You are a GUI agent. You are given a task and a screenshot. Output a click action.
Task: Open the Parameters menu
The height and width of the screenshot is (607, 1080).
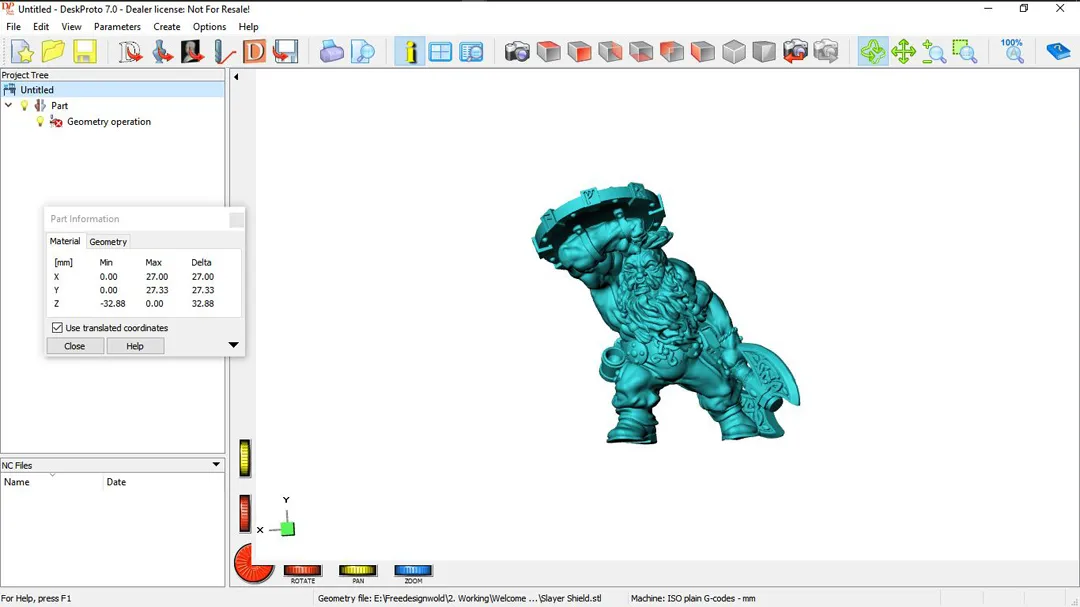click(x=117, y=27)
